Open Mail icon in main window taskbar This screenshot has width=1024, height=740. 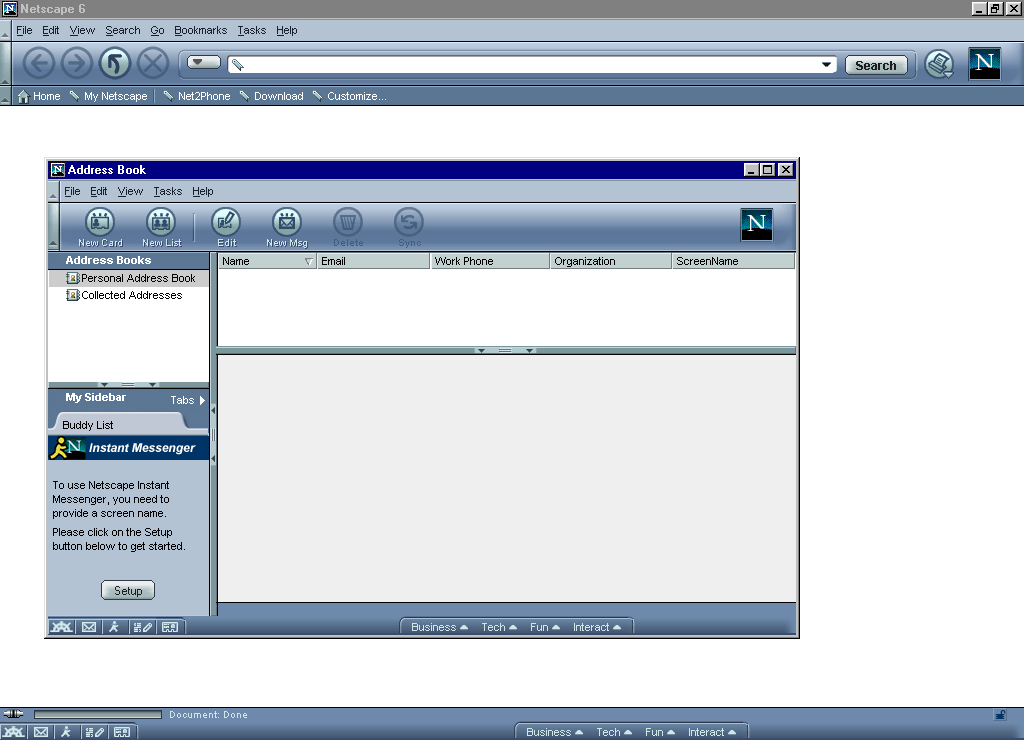pos(40,732)
